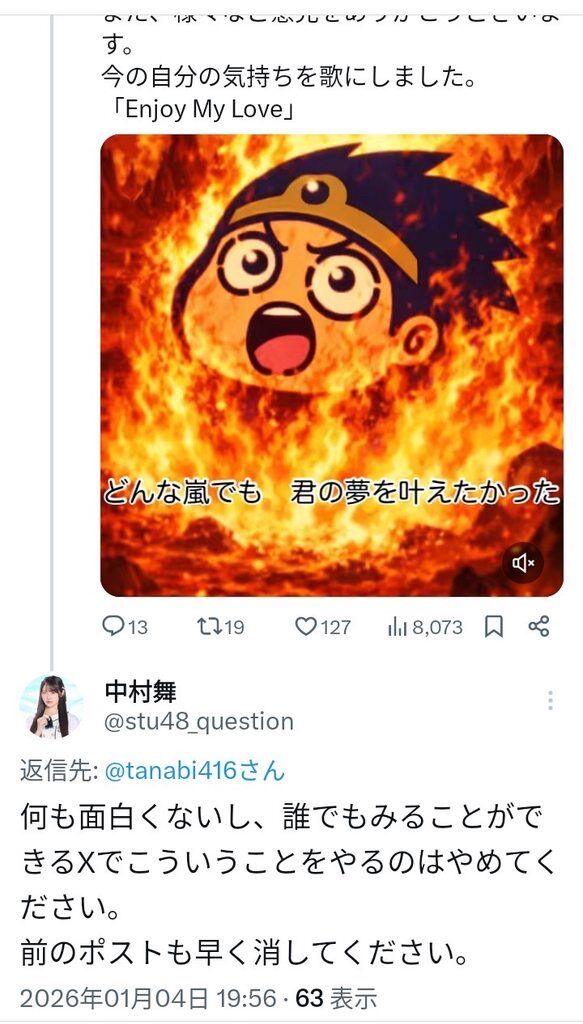
Task: Select the reply text about 前のポスト
Action: pyautogui.click(x=245, y=955)
